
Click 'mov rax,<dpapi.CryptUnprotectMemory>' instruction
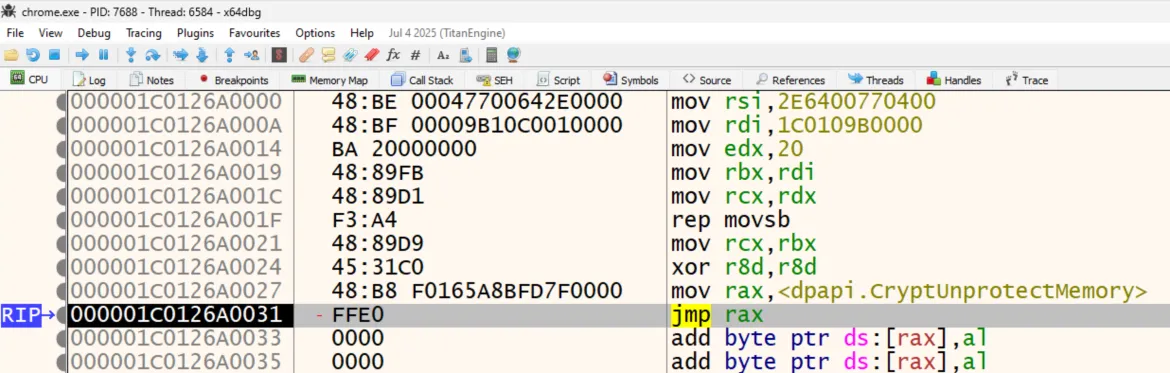click(909, 292)
